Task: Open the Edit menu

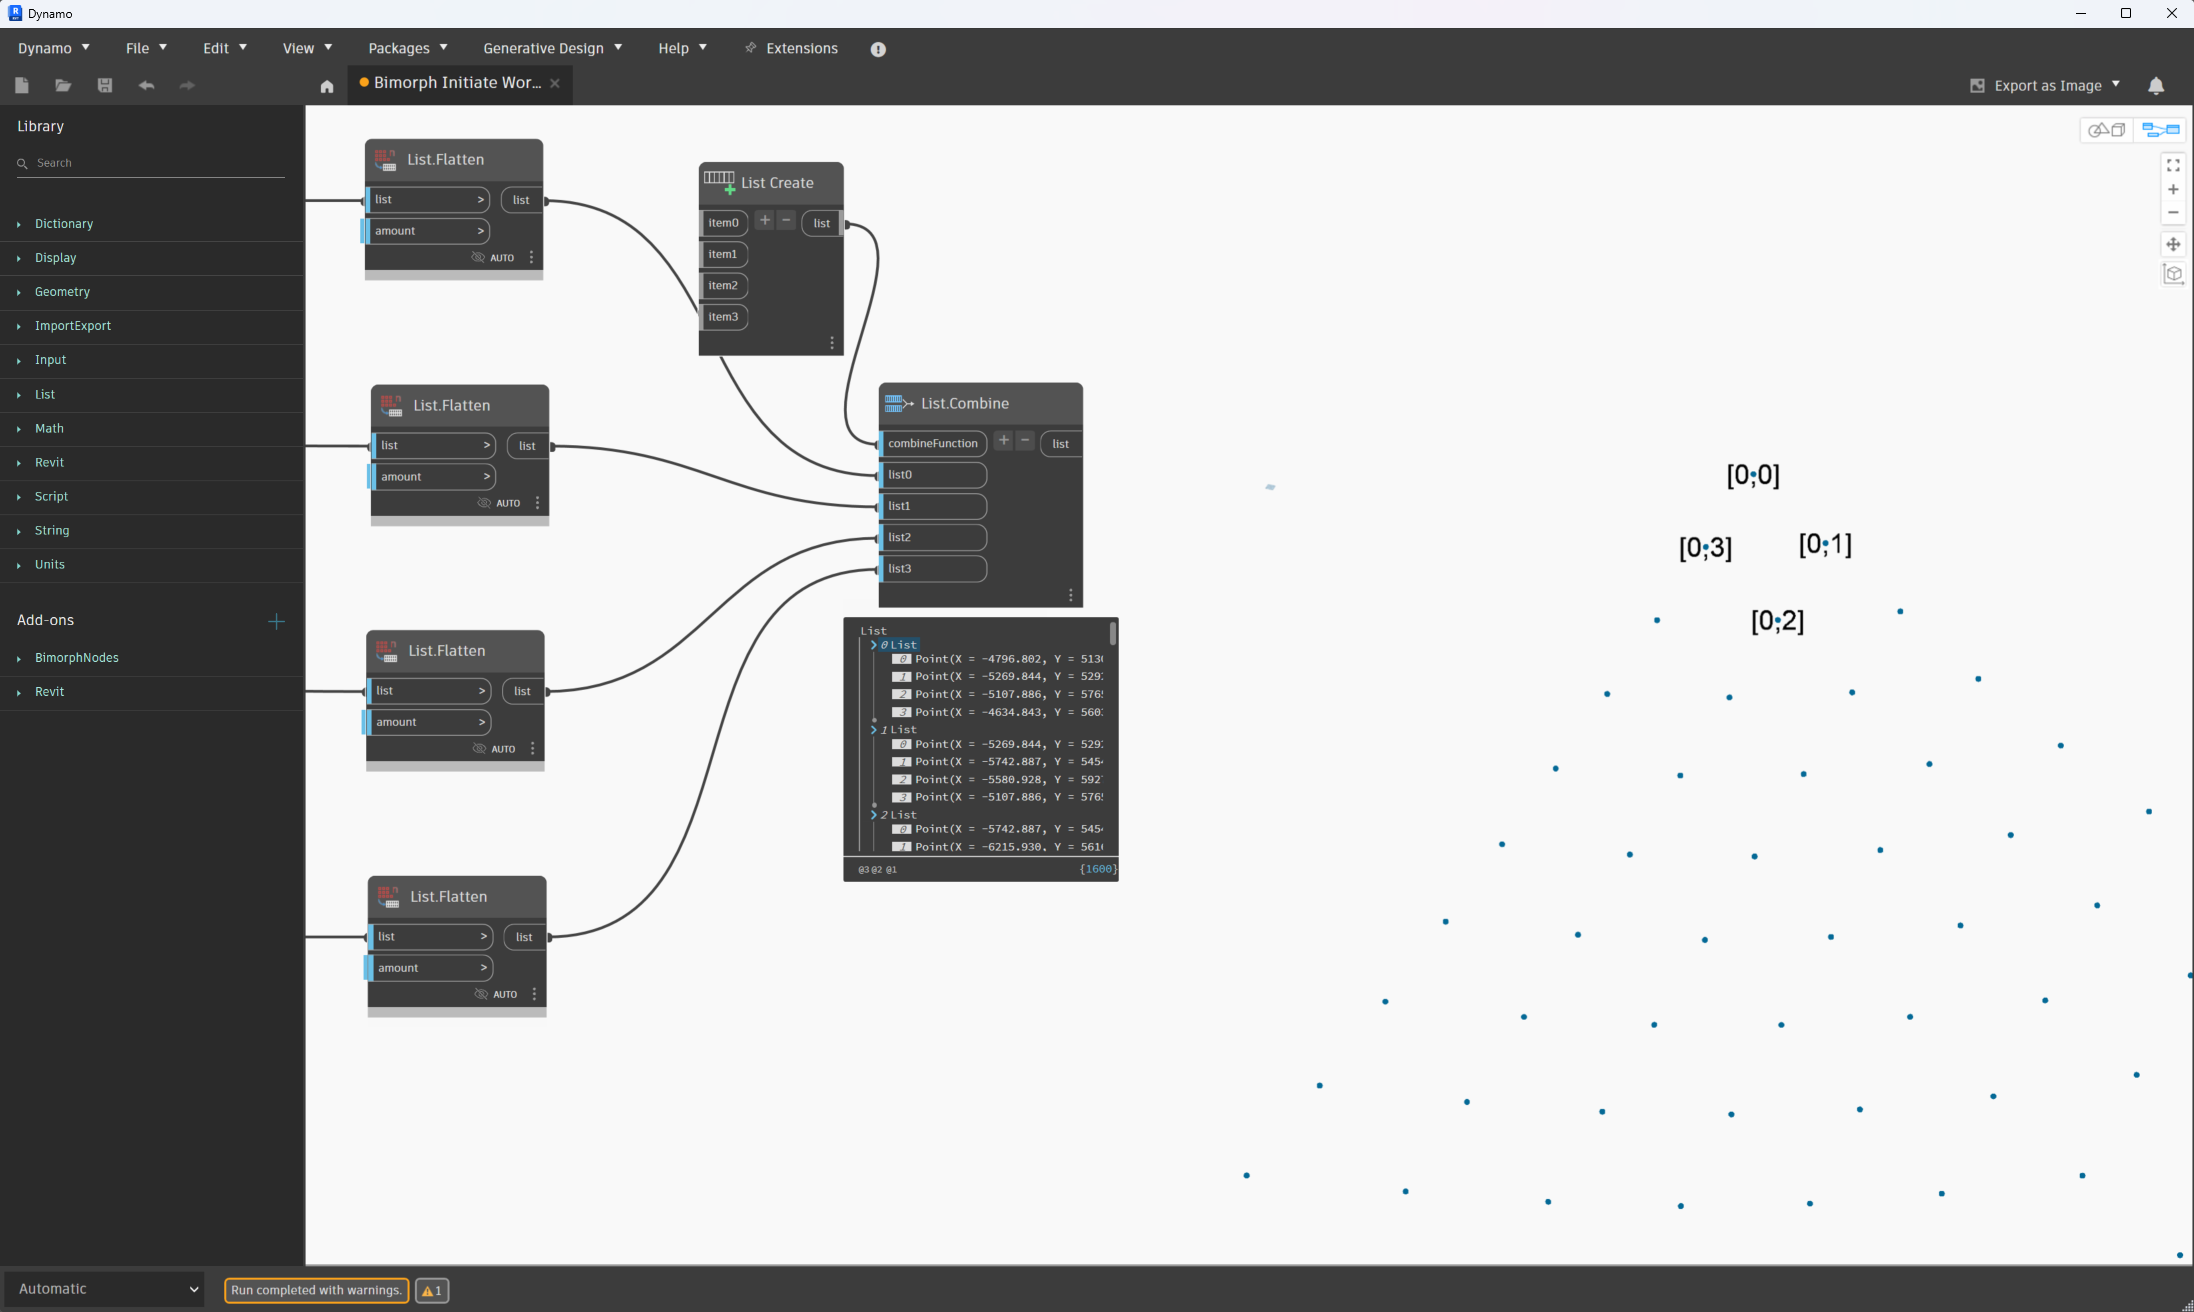Action: click(x=225, y=48)
